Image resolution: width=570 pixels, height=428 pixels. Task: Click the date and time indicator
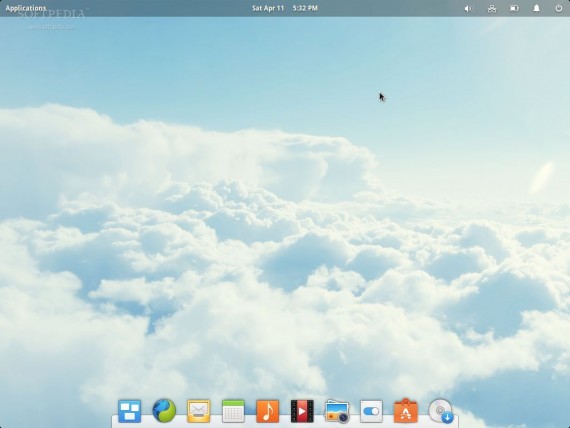coord(285,8)
